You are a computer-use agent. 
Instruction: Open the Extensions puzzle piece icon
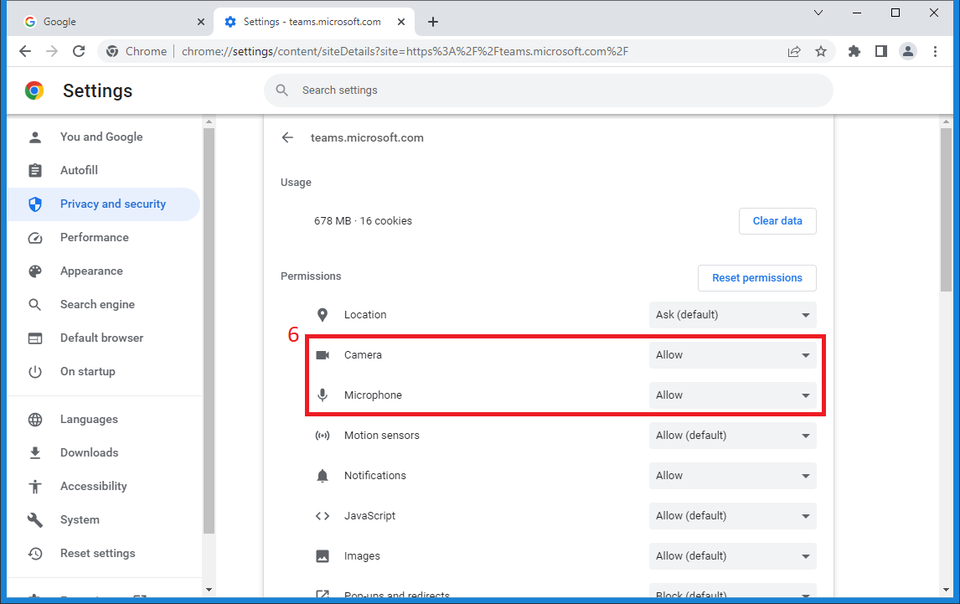(x=854, y=51)
